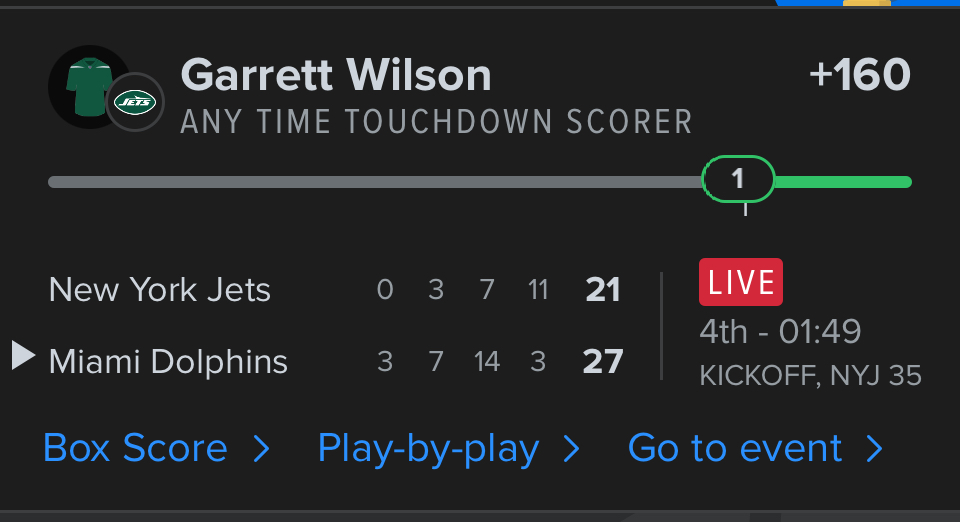Click the green section of the progress bar
The height and width of the screenshot is (522, 960).
click(x=842, y=182)
